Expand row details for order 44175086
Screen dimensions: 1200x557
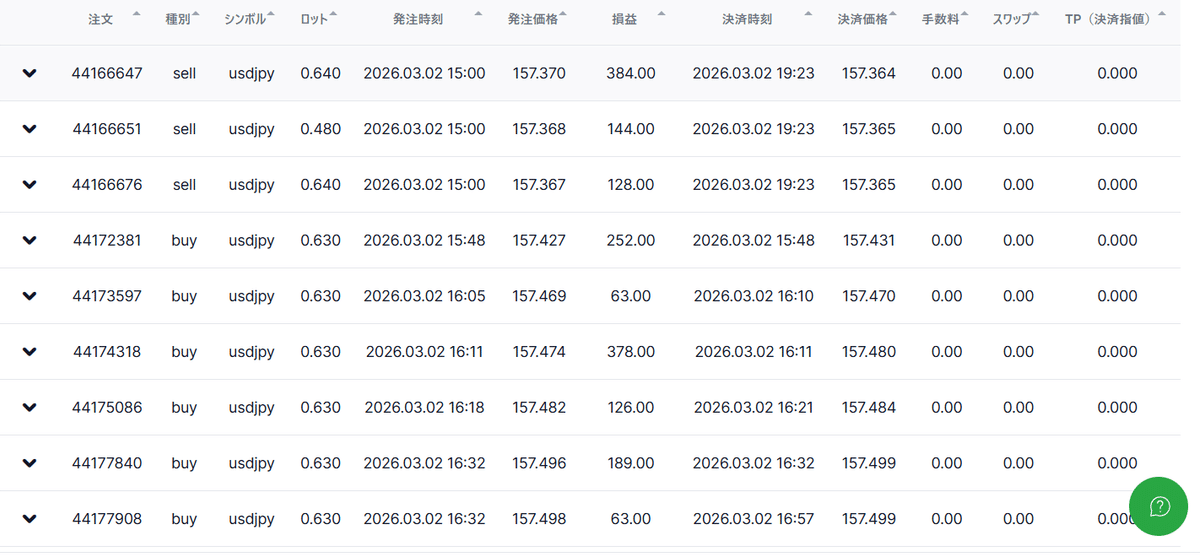point(29,408)
